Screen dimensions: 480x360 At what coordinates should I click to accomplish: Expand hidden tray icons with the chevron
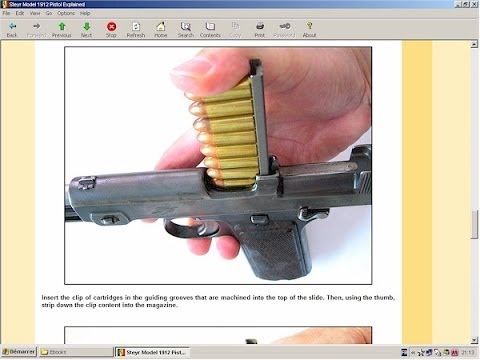click(x=413, y=352)
